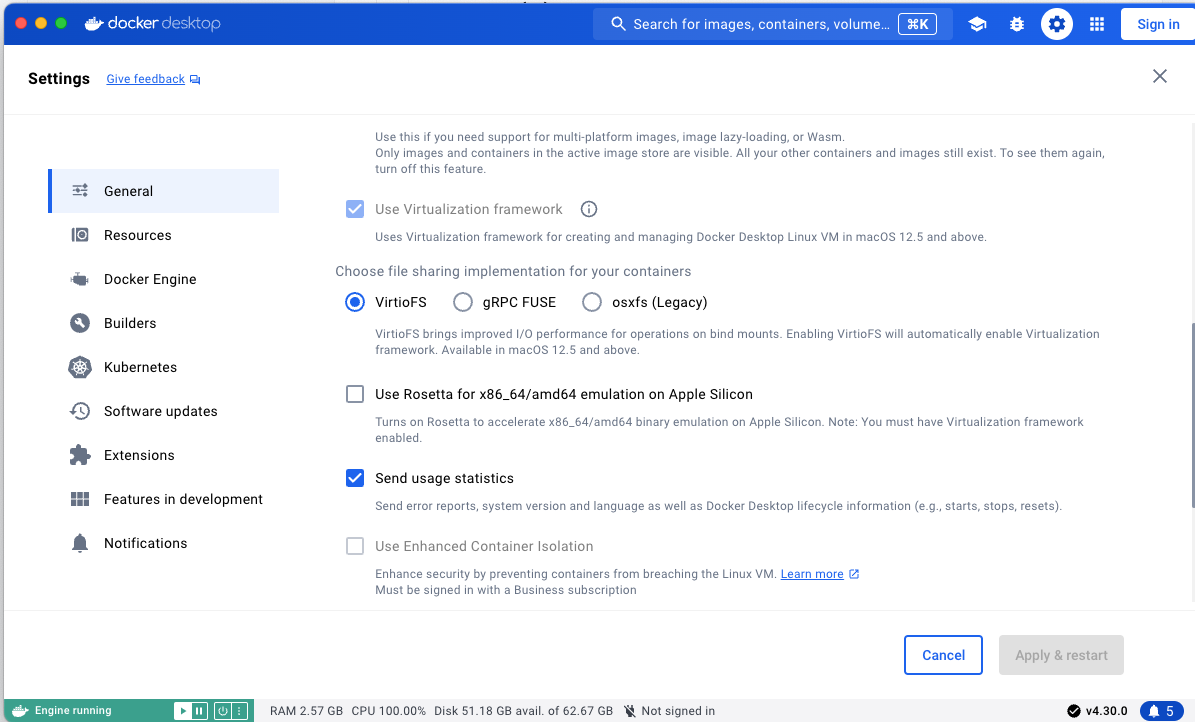1195x722 pixels.
Task: Click the RAM 2.57 GB status text
Action: tap(306, 711)
